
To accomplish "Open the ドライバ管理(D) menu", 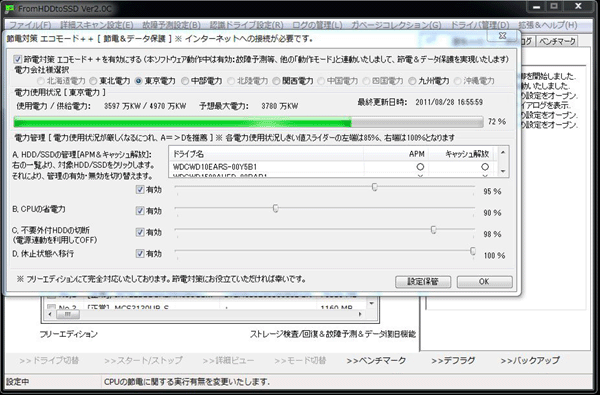I will click(479, 25).
